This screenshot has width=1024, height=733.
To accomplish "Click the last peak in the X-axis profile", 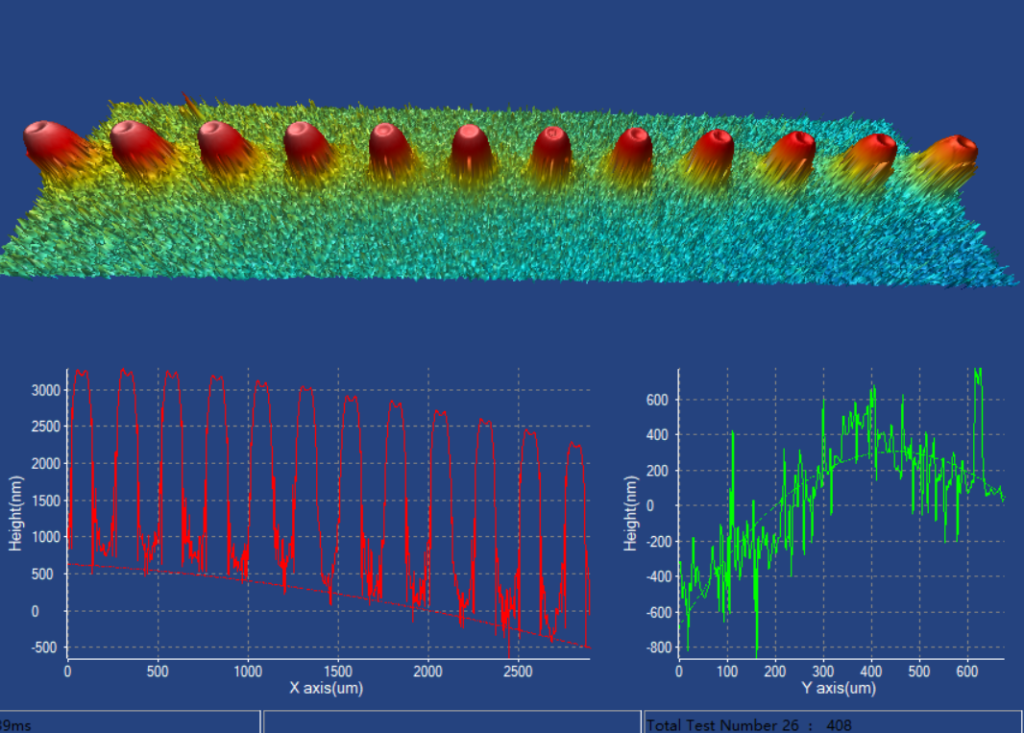I will (575, 445).
